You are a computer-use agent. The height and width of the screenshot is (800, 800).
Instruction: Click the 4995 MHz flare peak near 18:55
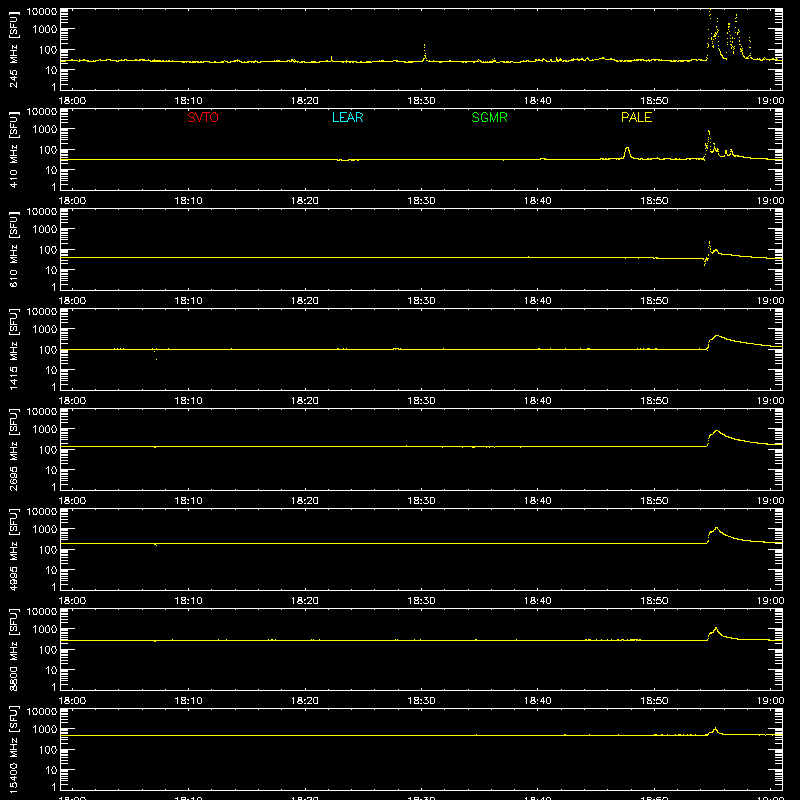click(x=716, y=528)
